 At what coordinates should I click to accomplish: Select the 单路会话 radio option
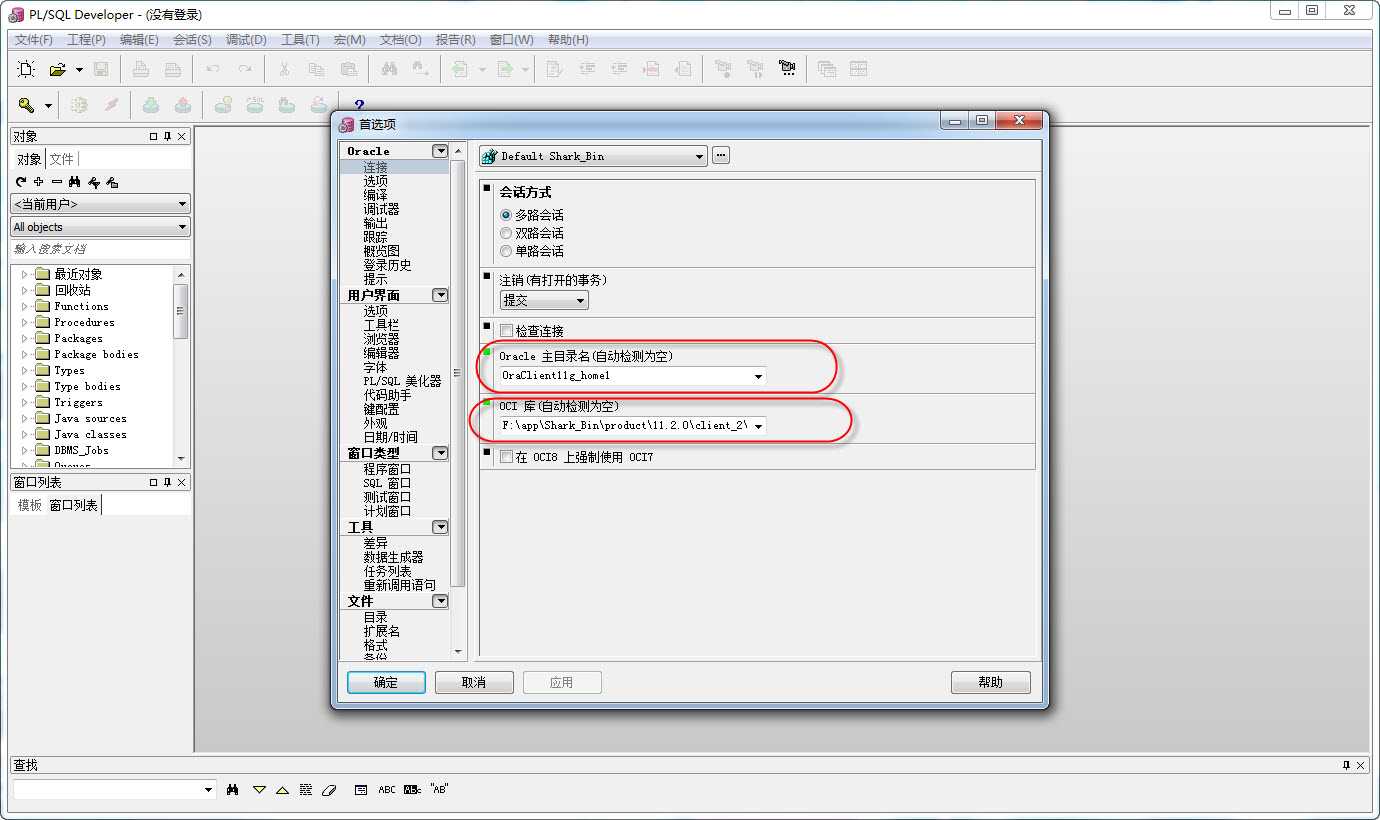click(x=506, y=251)
